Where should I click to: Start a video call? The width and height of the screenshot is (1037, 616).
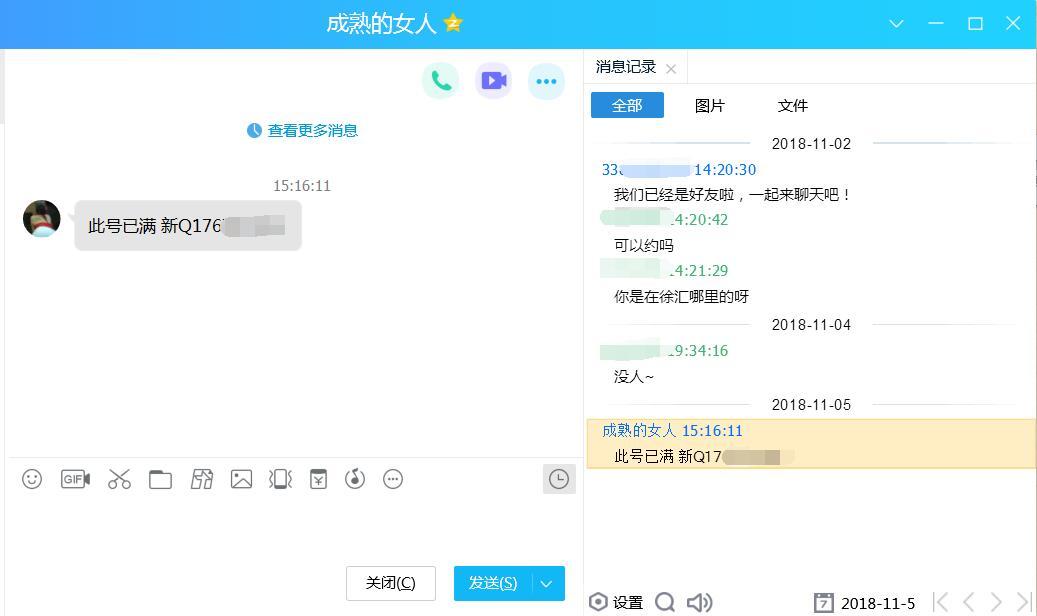[x=493, y=81]
